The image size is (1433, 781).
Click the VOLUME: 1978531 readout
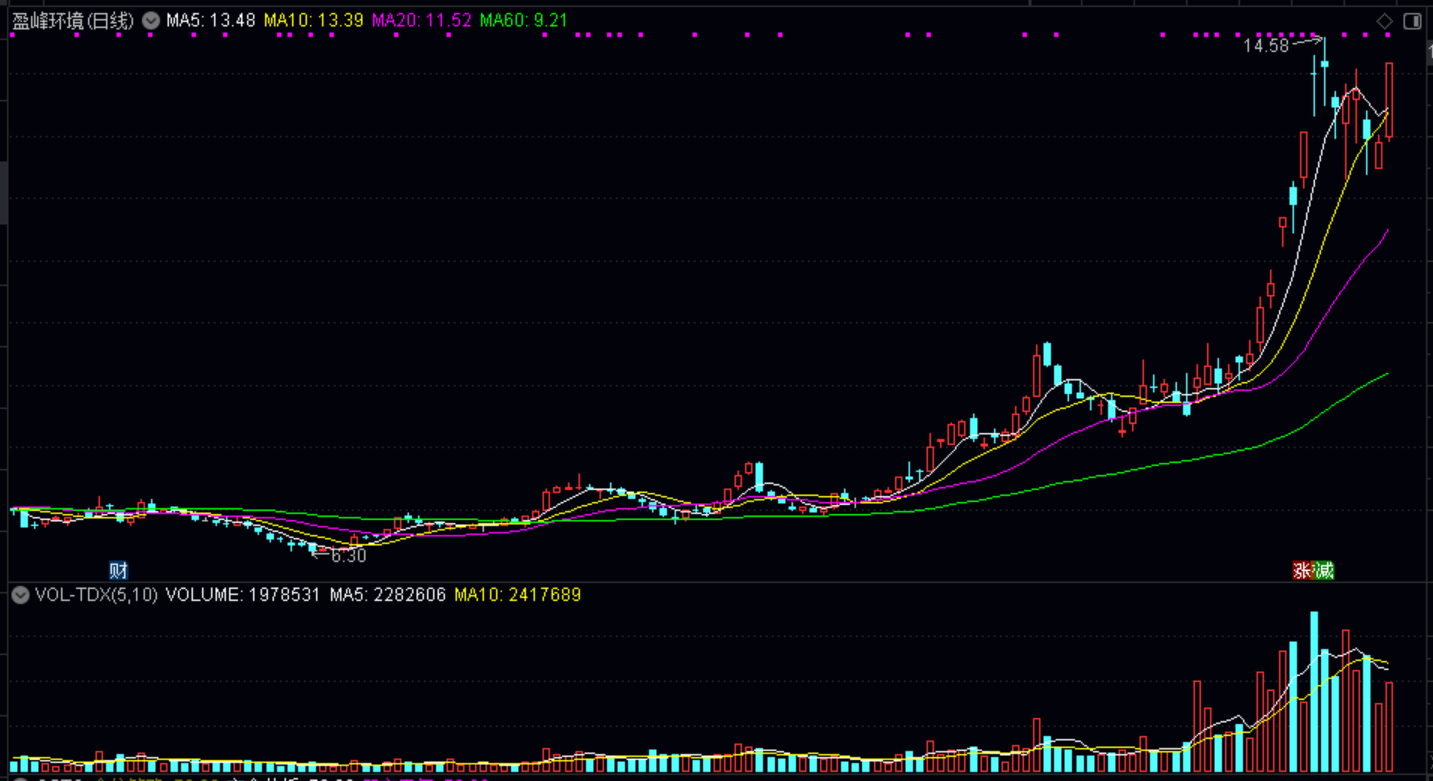[x=243, y=595]
